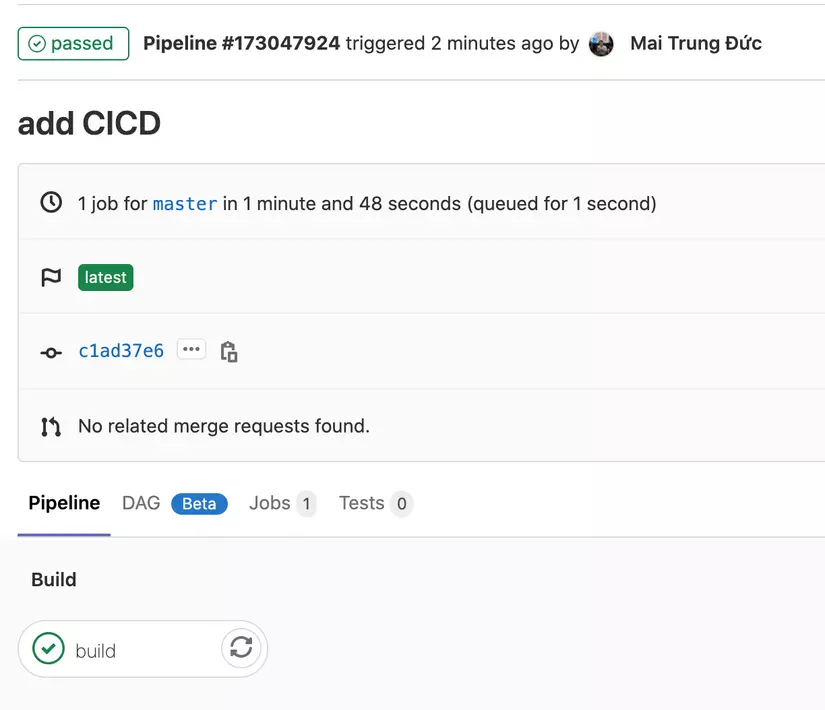Screen dimensions: 825x710
Task: Open commit c1ad37e6
Action: [x=120, y=351]
